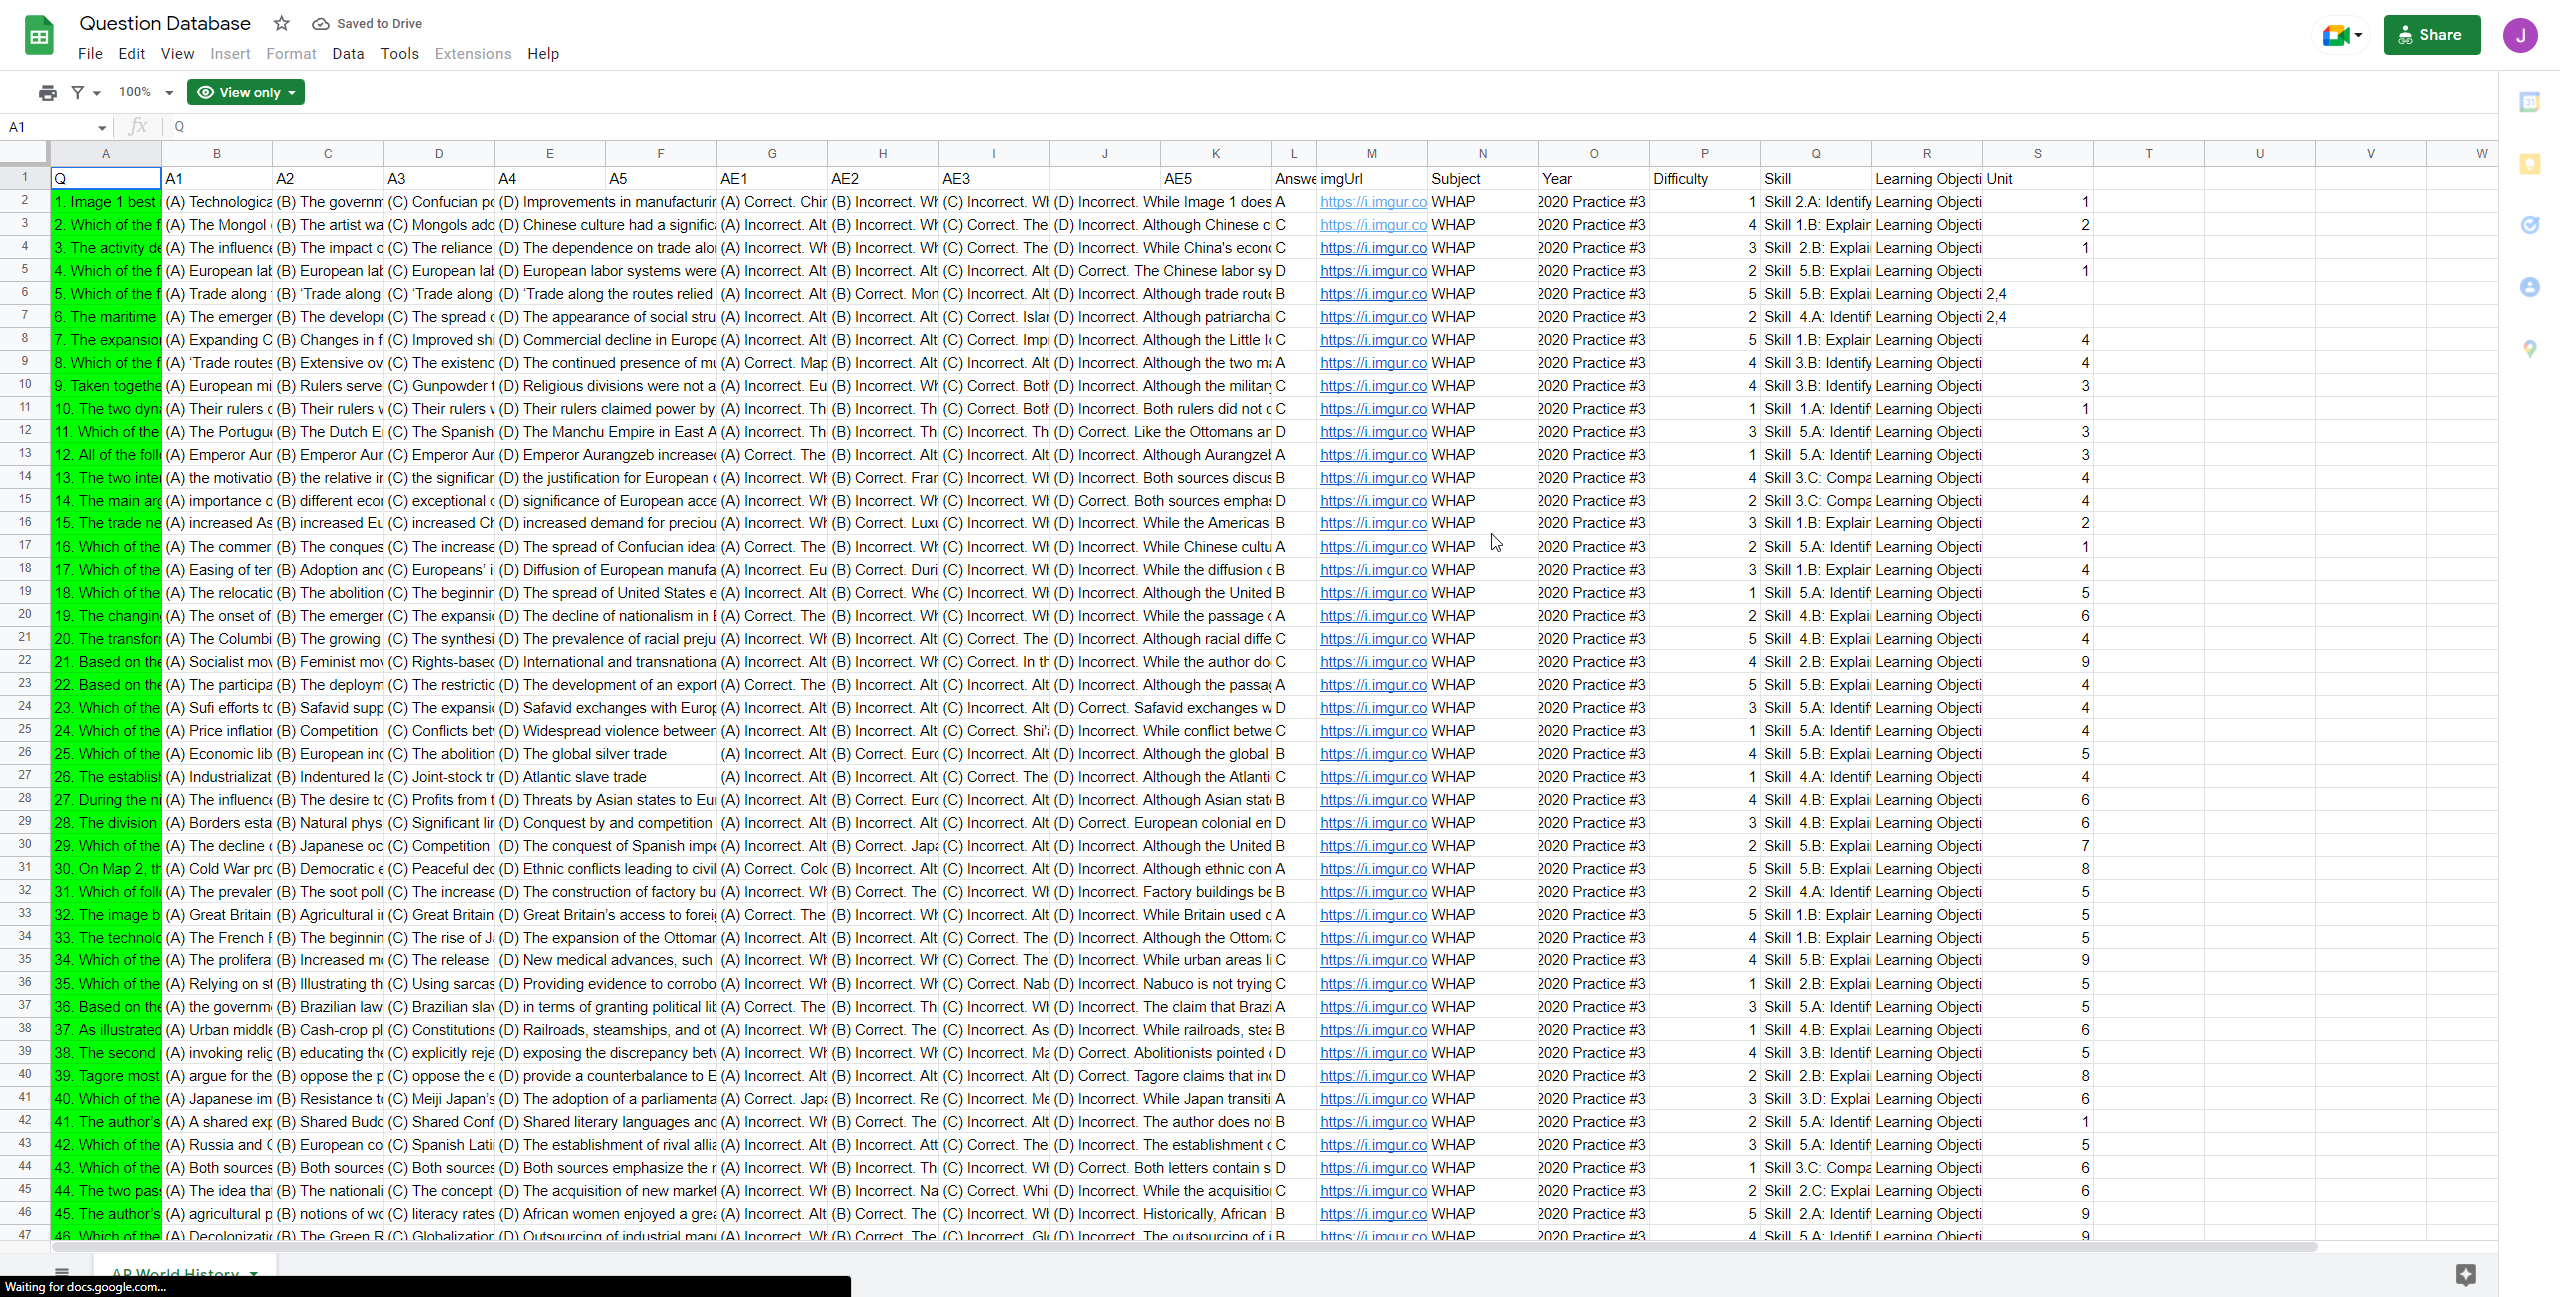Expand the Name box A1 dropdown
The height and width of the screenshot is (1297, 2560).
[102, 127]
